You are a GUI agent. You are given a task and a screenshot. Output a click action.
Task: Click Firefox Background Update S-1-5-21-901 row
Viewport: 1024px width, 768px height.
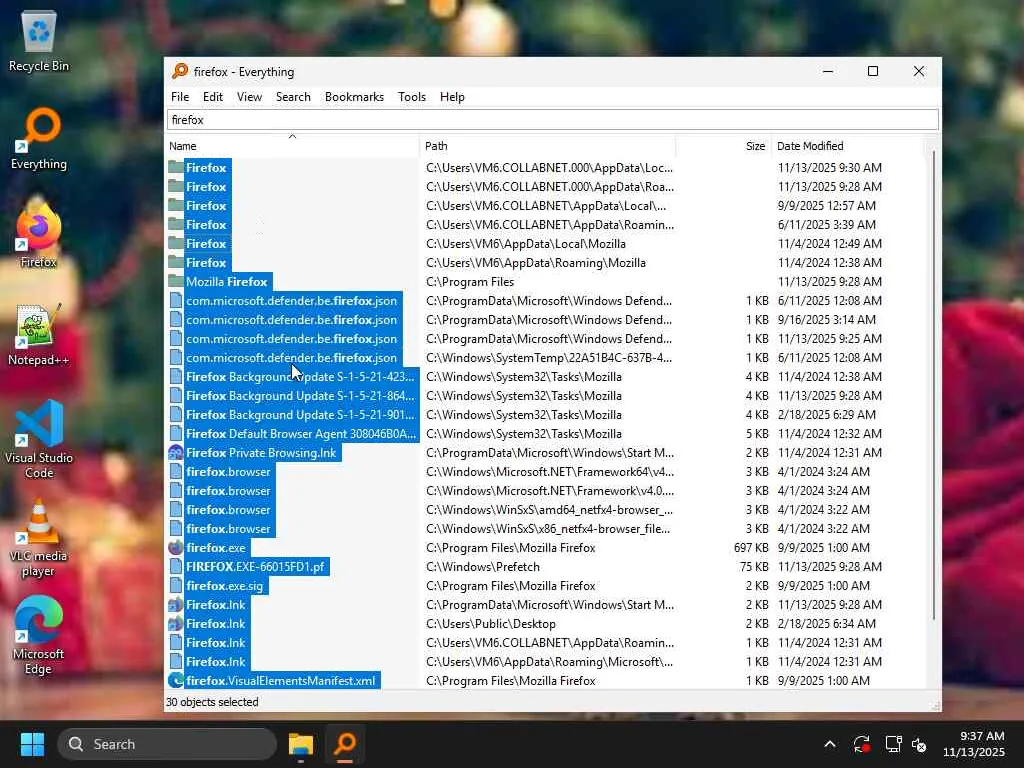(300, 415)
